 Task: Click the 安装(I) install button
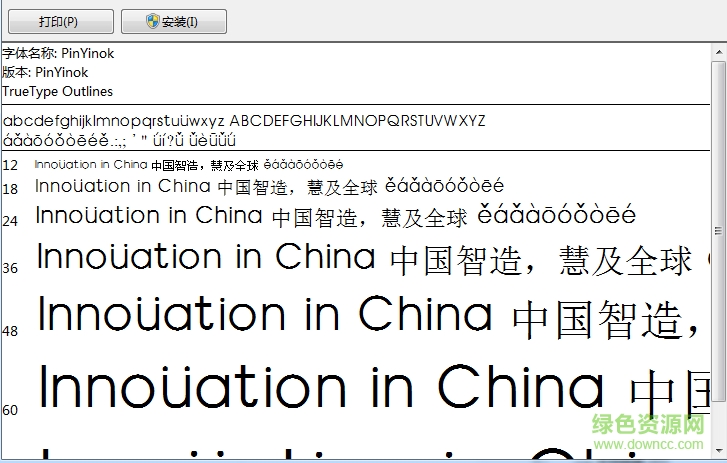tap(174, 21)
